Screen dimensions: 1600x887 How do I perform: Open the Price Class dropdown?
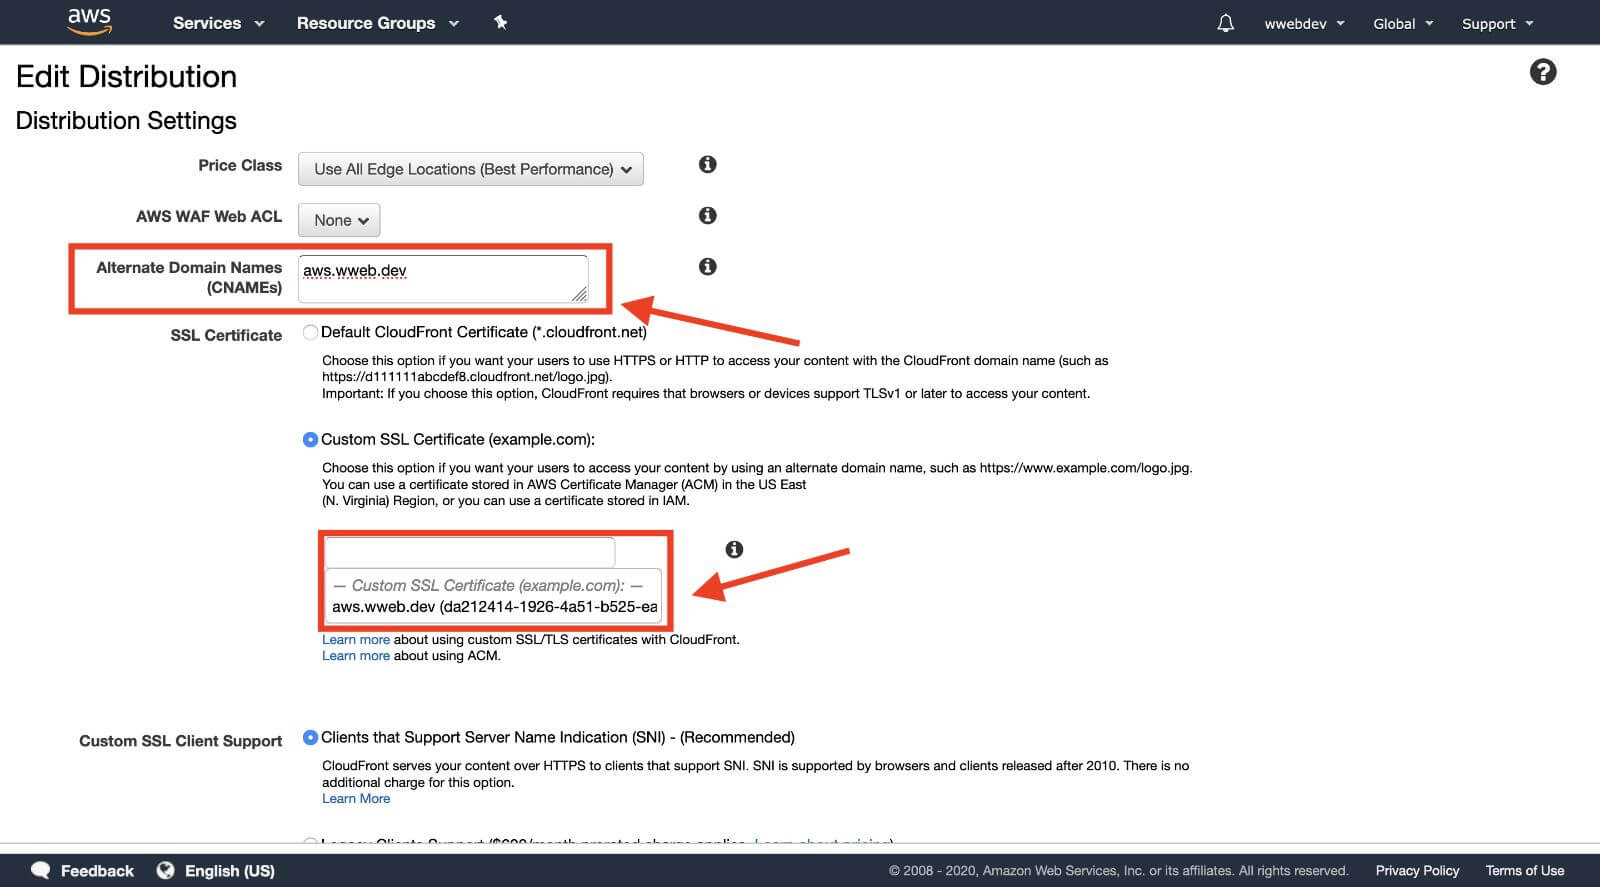pos(471,169)
